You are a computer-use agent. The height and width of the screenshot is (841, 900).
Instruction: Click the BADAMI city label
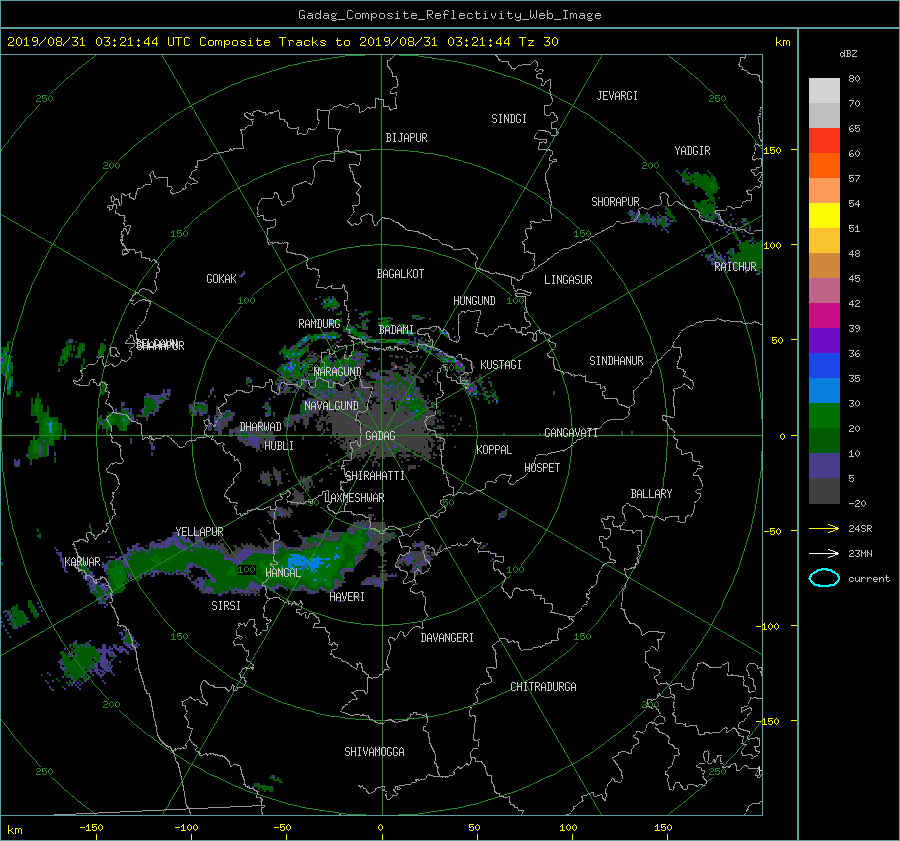396,330
